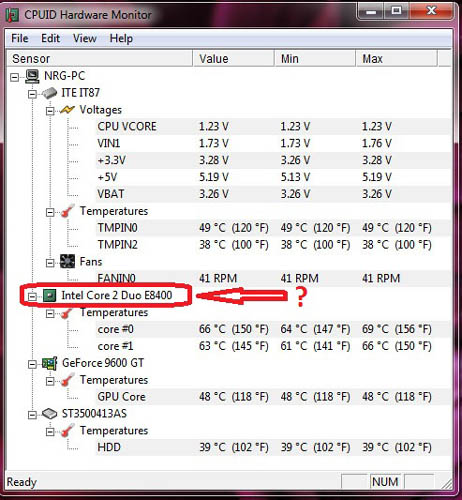This screenshot has width=462, height=500.
Task: Click core #1 min value 61 °C
Action: point(315,346)
